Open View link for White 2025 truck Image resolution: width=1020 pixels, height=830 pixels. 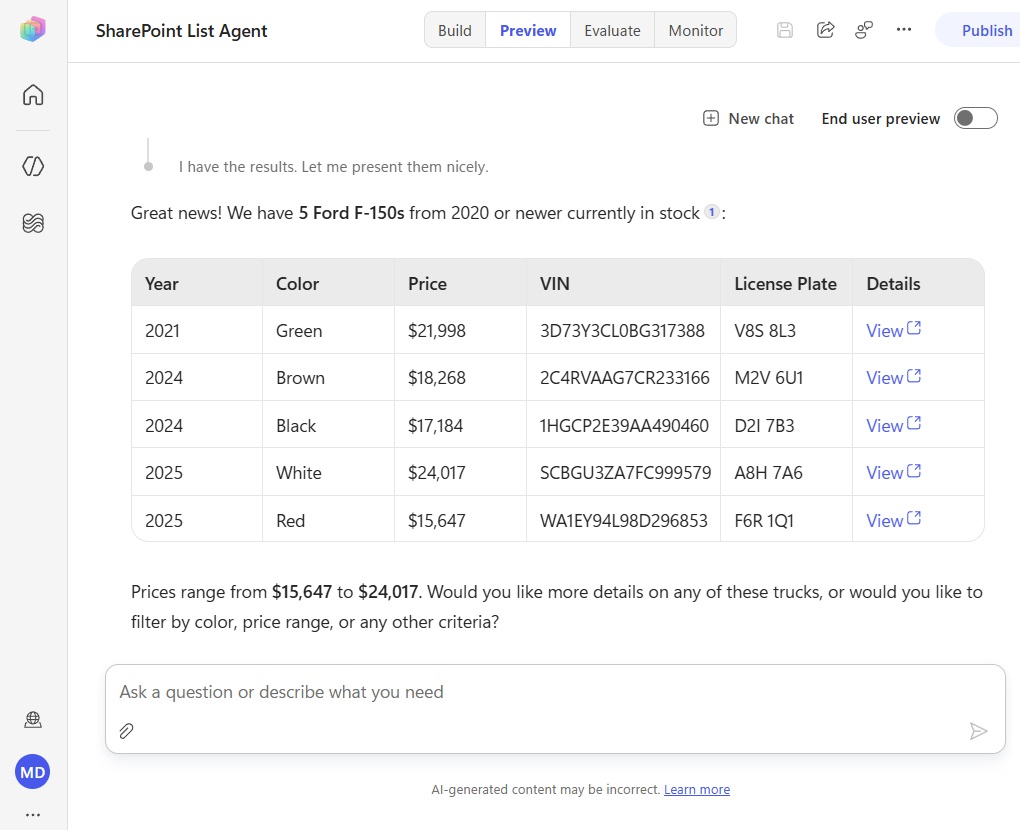(x=893, y=472)
